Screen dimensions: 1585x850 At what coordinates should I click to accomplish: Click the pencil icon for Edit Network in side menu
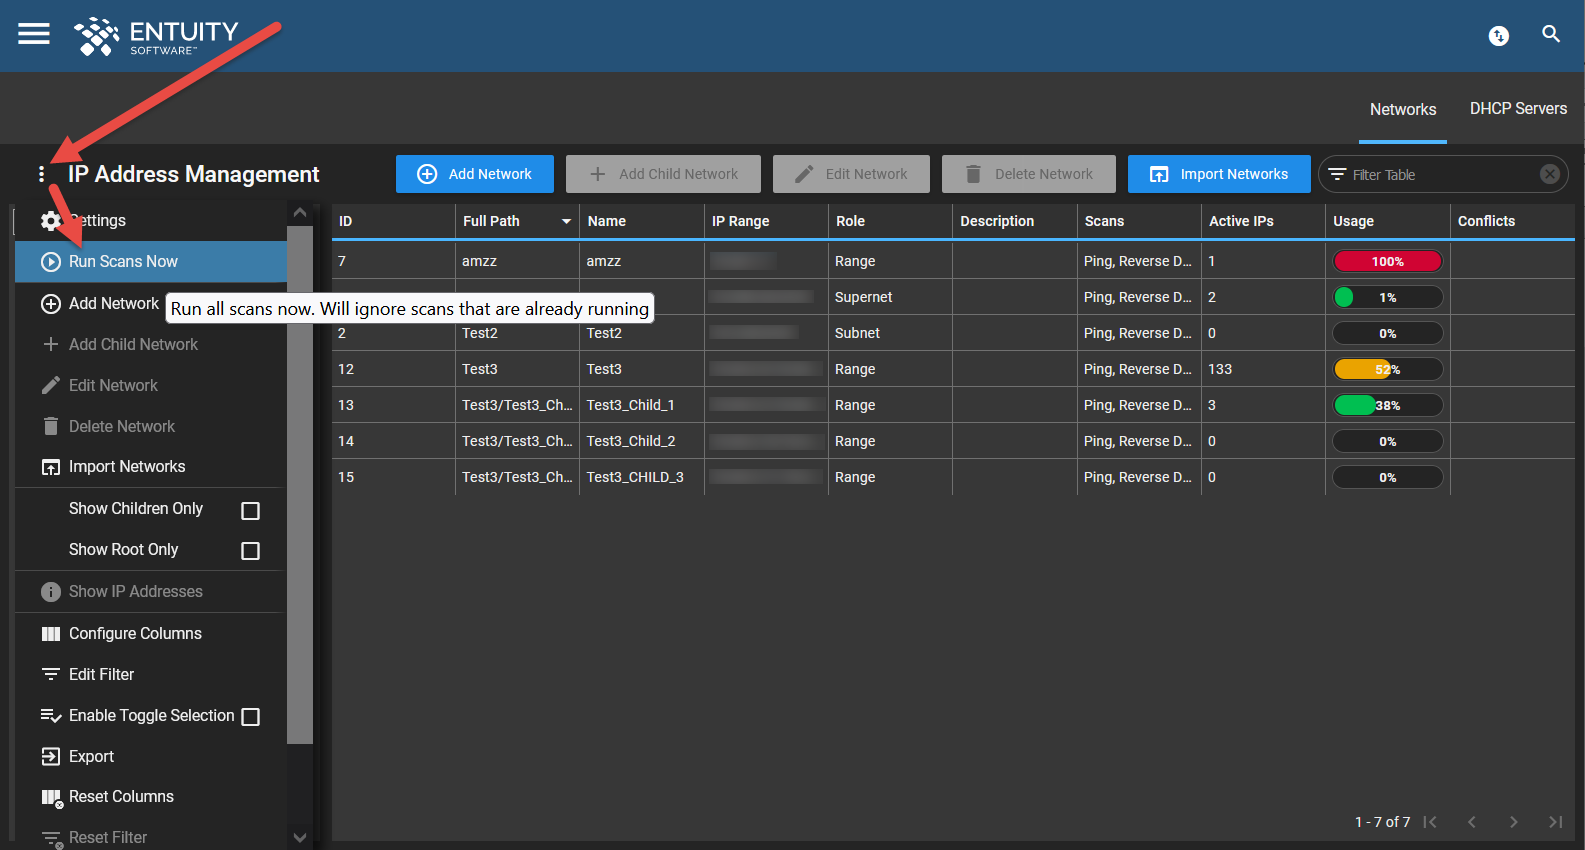(x=51, y=385)
